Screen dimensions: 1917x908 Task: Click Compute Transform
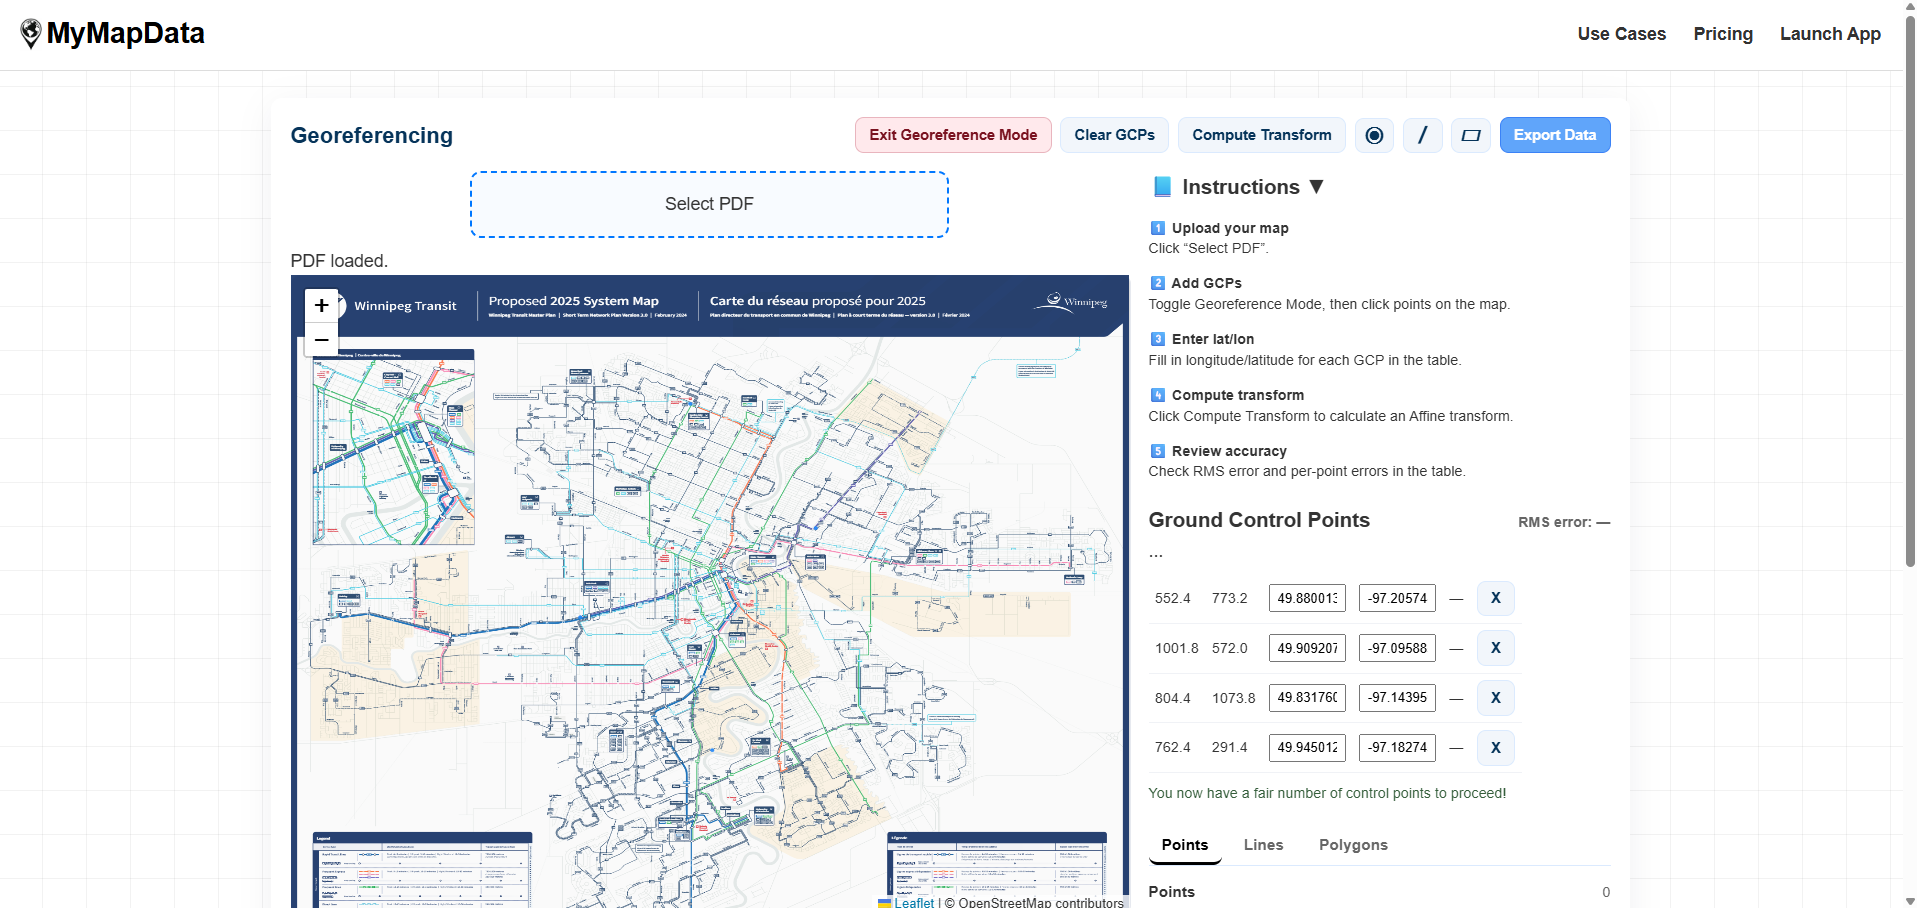pyautogui.click(x=1261, y=134)
